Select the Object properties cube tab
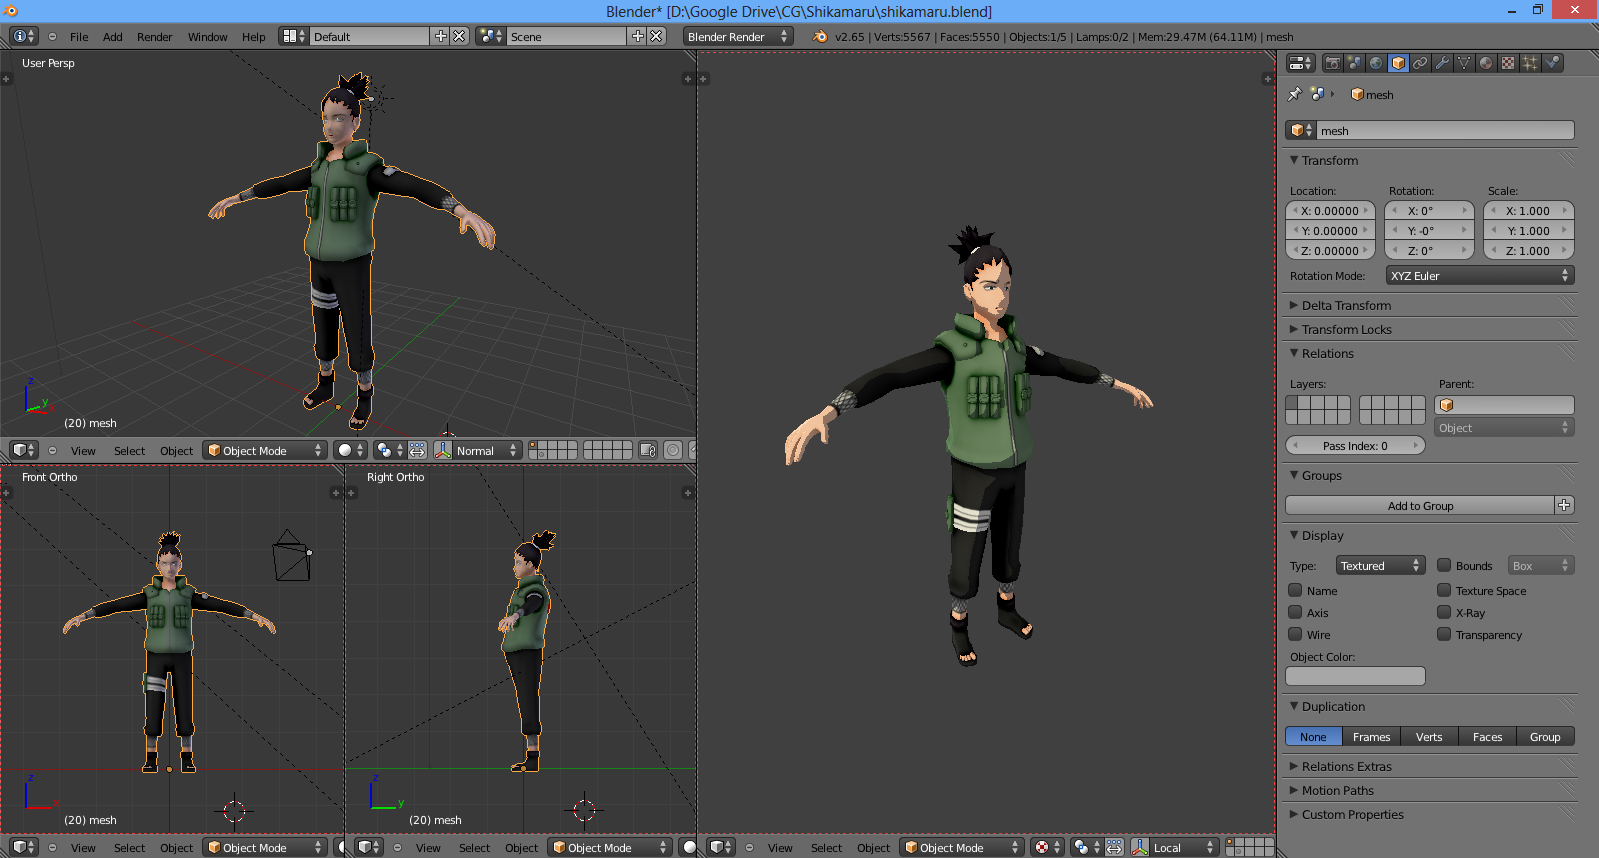The width and height of the screenshot is (1599, 858). pos(1398,63)
